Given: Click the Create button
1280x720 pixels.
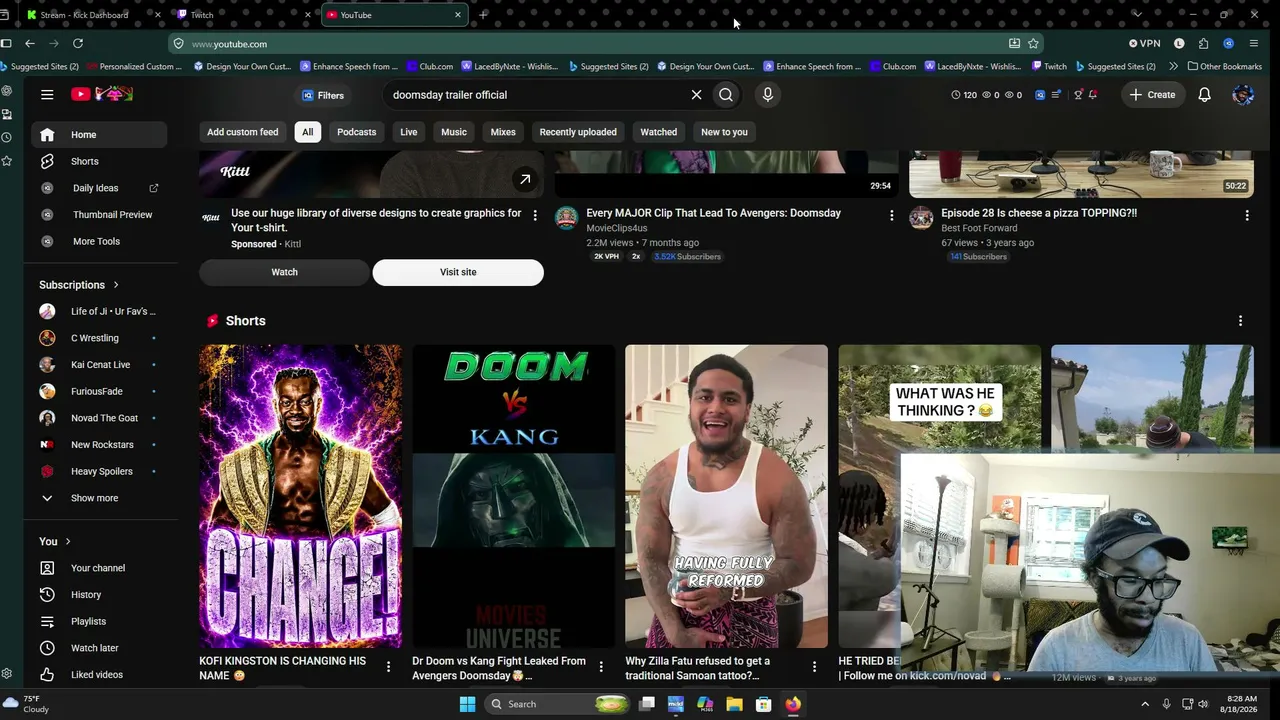Looking at the screenshot, I should [1152, 95].
